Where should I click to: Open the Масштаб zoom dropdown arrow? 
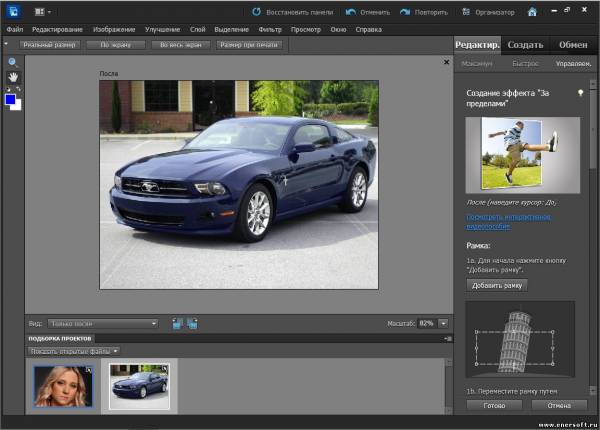(443, 324)
